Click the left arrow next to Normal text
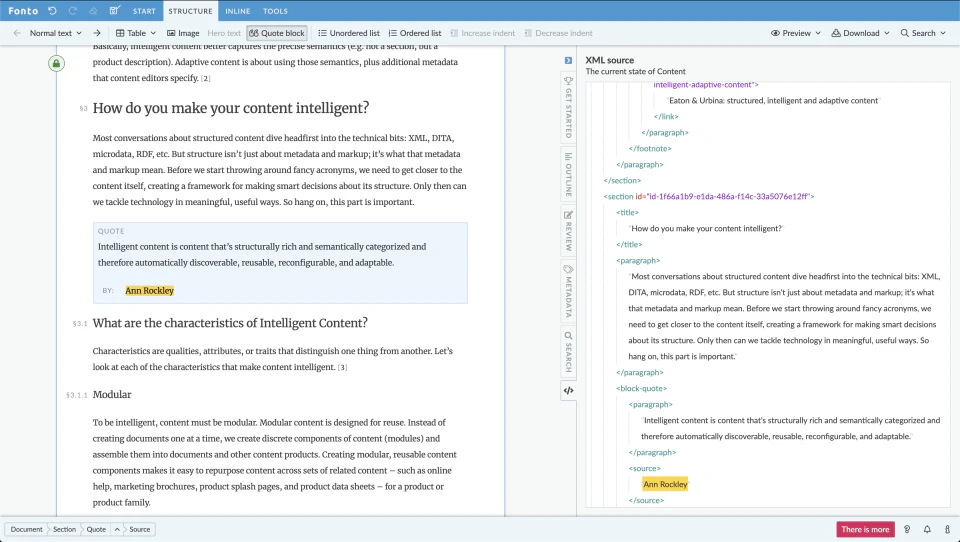This screenshot has height=542, width=960. tap(17, 33)
